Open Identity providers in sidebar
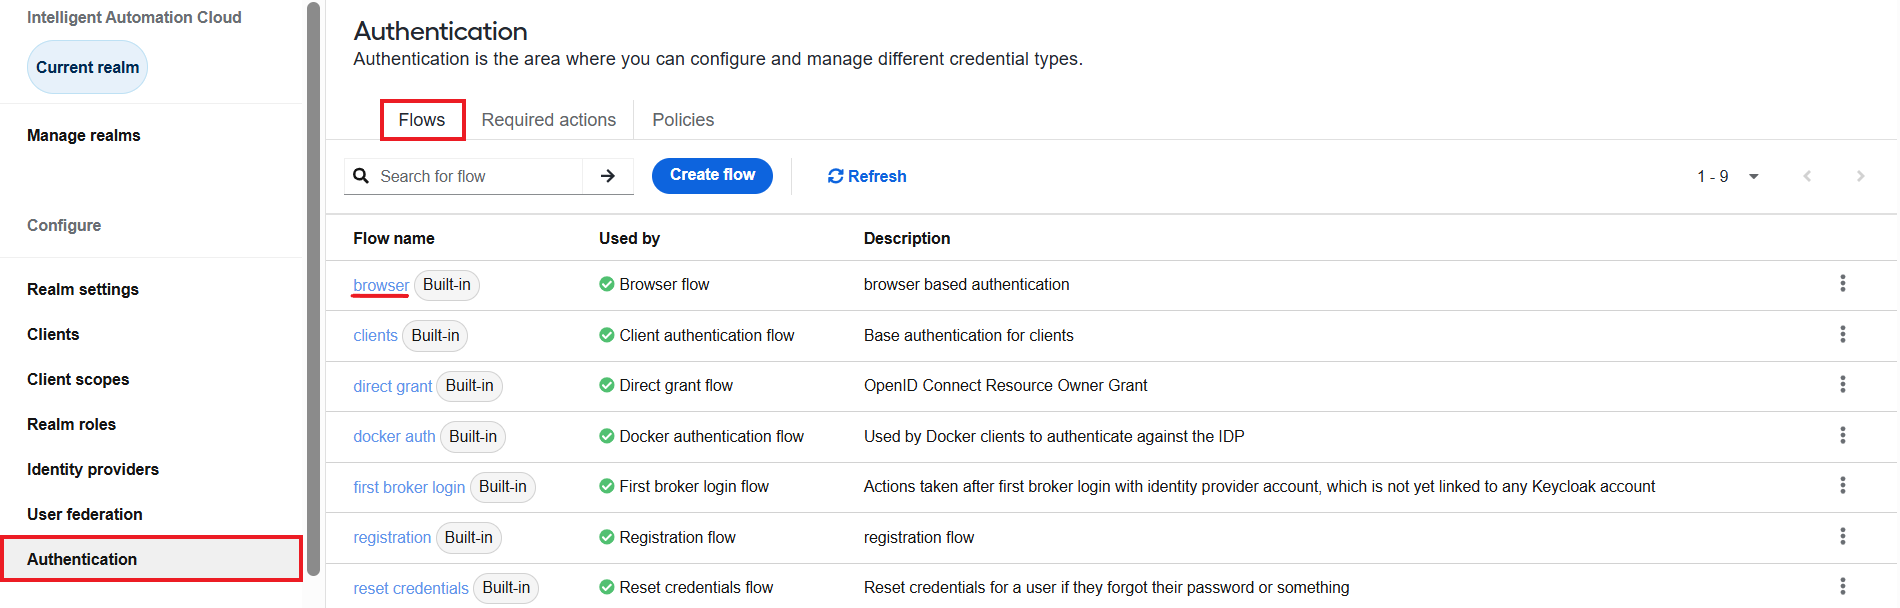 coord(93,469)
